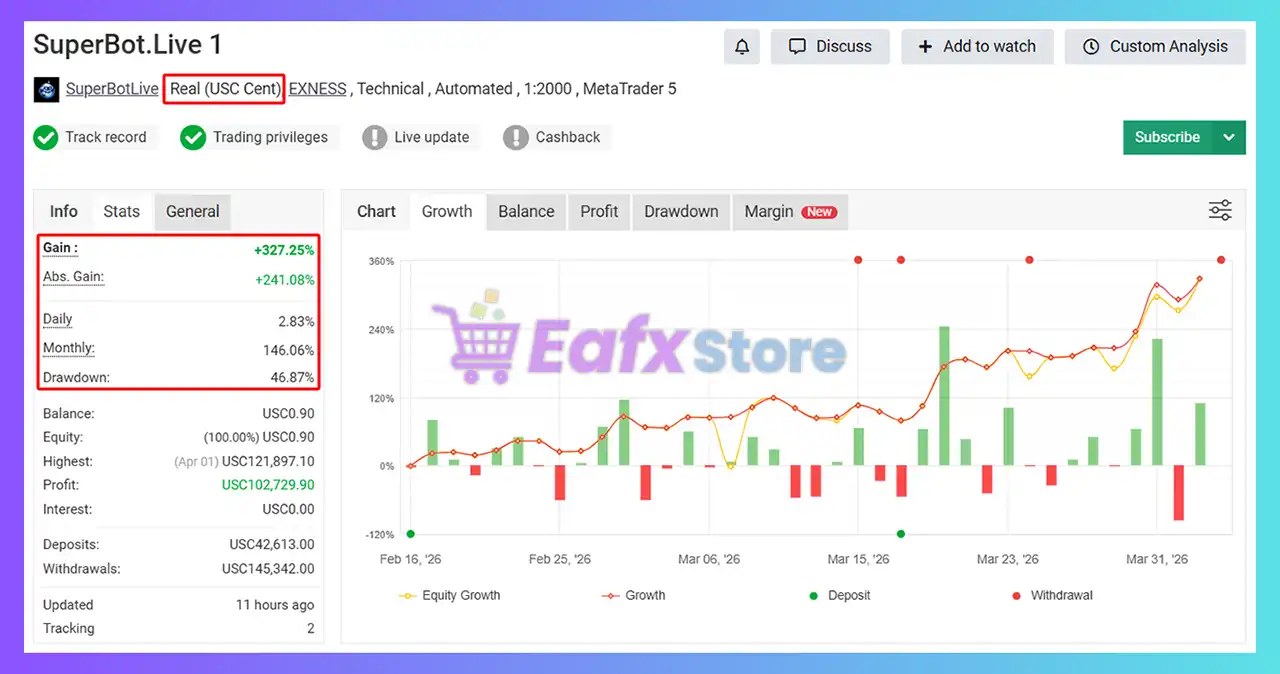Click the SuperBotLive avatar icon
The image size is (1280, 674).
pyautogui.click(x=47, y=89)
